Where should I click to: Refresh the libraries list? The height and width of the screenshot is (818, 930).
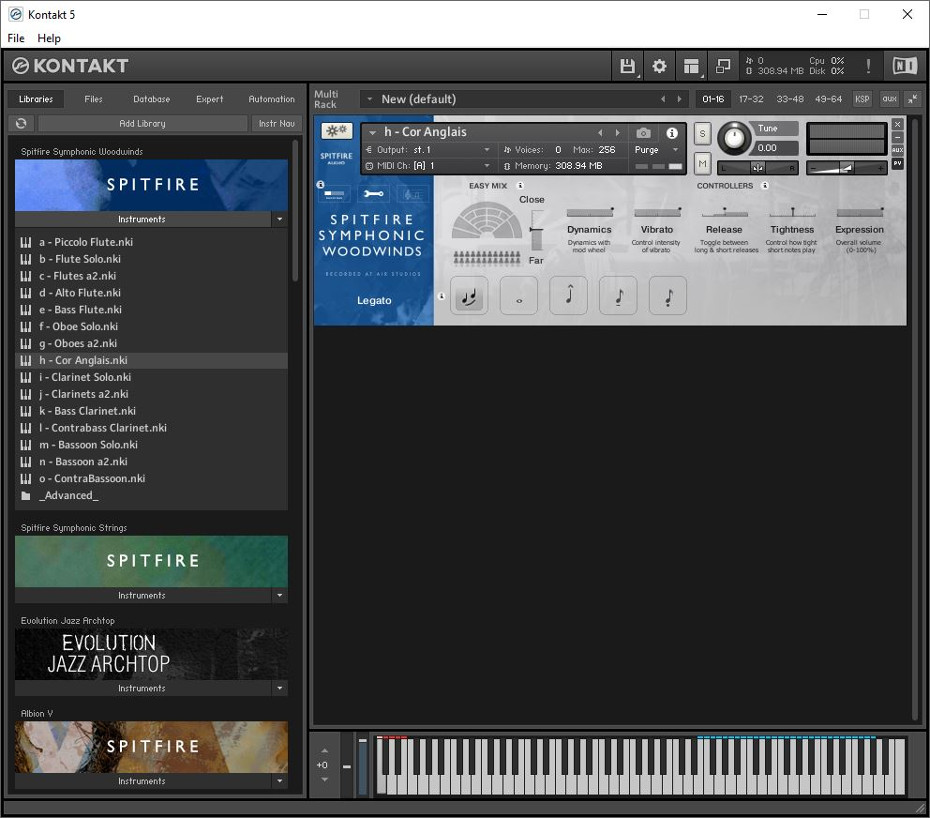(21, 123)
